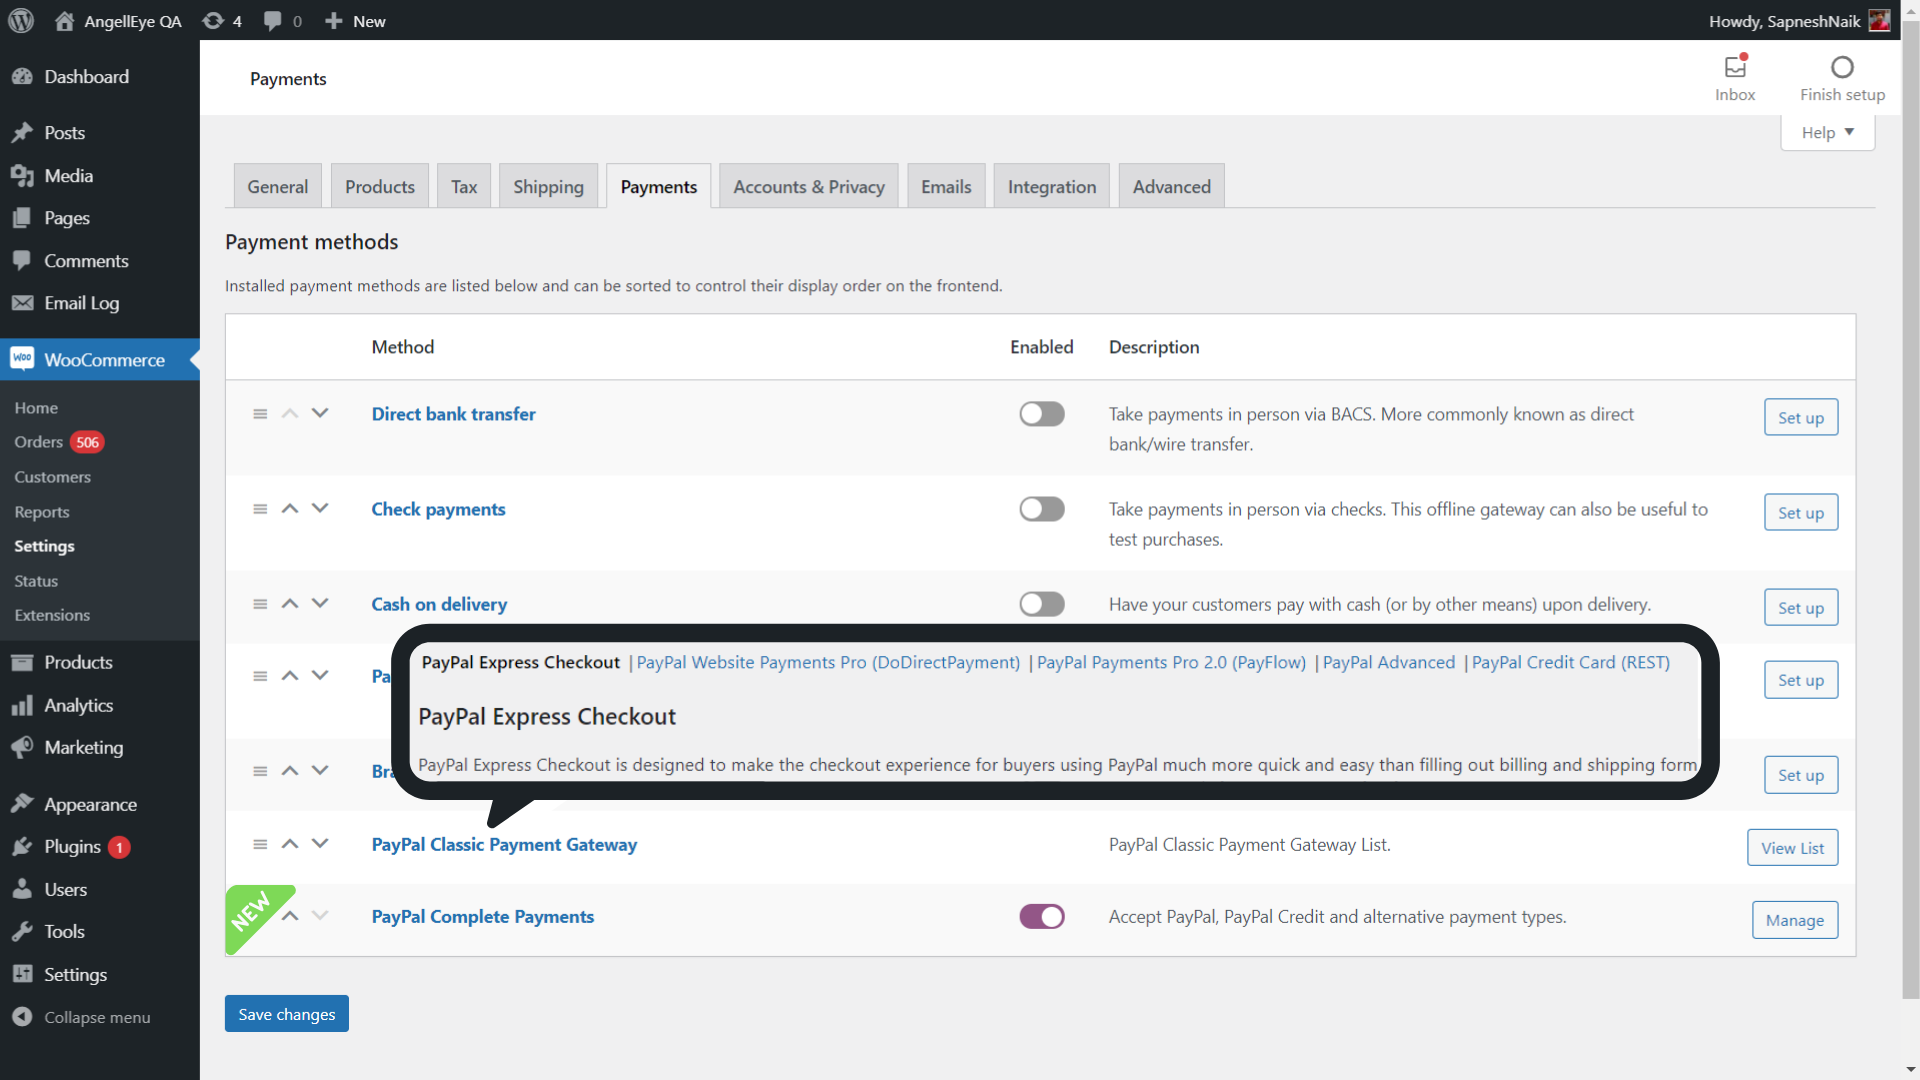Image resolution: width=1920 pixels, height=1080 pixels.
Task: Click the user avatar beside Howdy, SapneshNaik
Action: tap(1879, 21)
